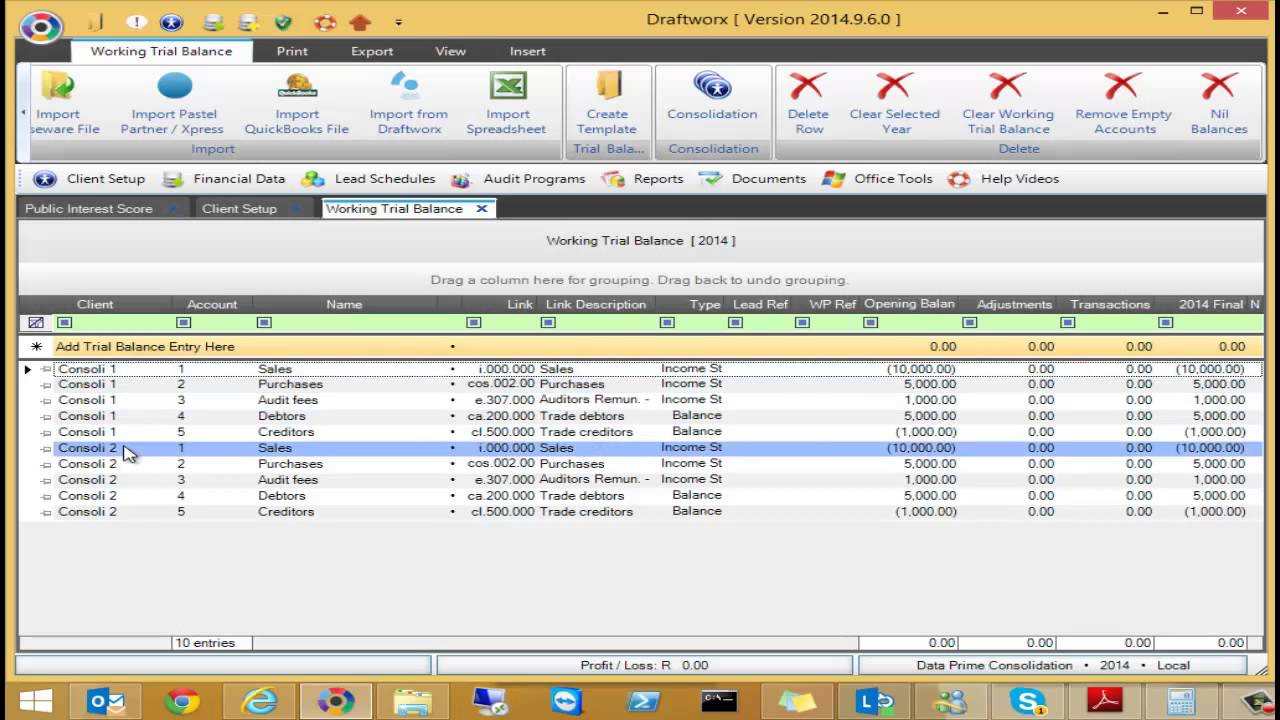Viewport: 1280px width, 720px height.
Task: Click Create Template in Trial Balance group
Action: (x=607, y=103)
